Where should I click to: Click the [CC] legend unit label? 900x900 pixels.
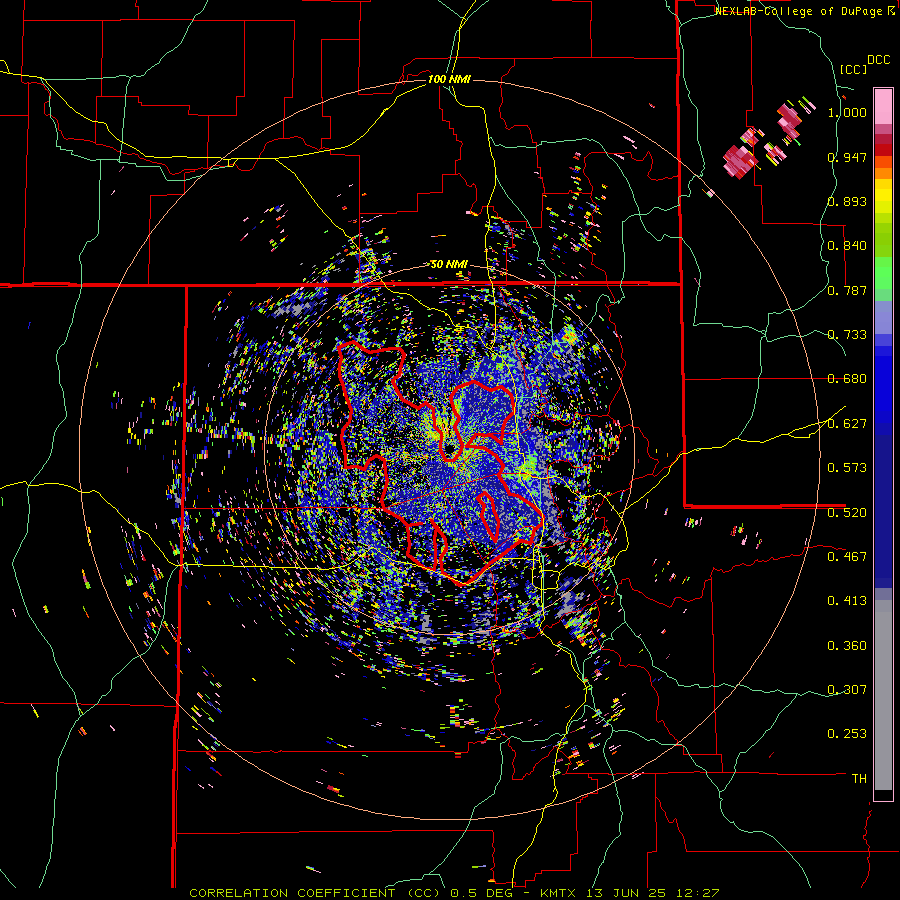(853, 69)
